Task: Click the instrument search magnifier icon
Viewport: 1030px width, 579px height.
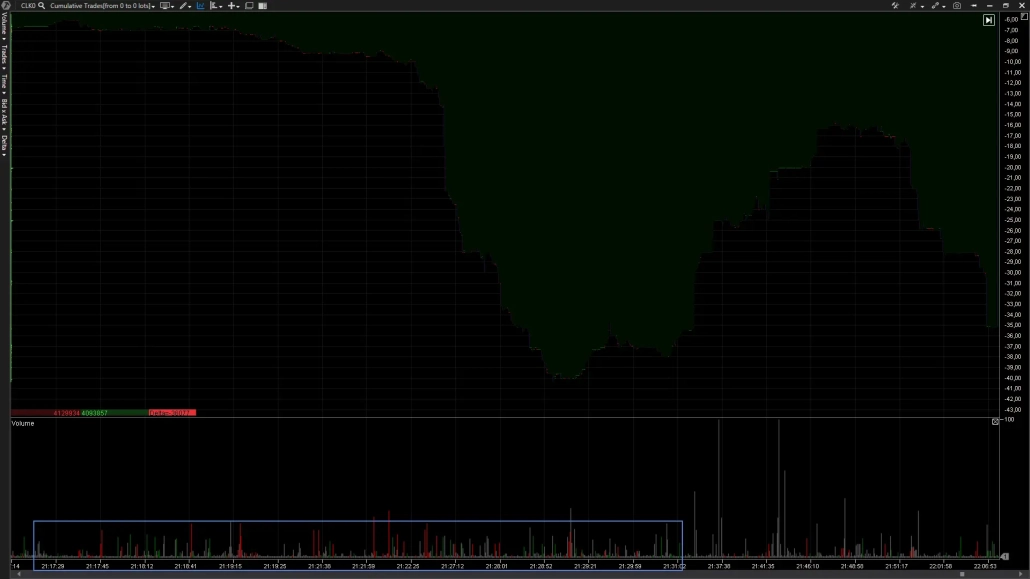Action: [42, 6]
